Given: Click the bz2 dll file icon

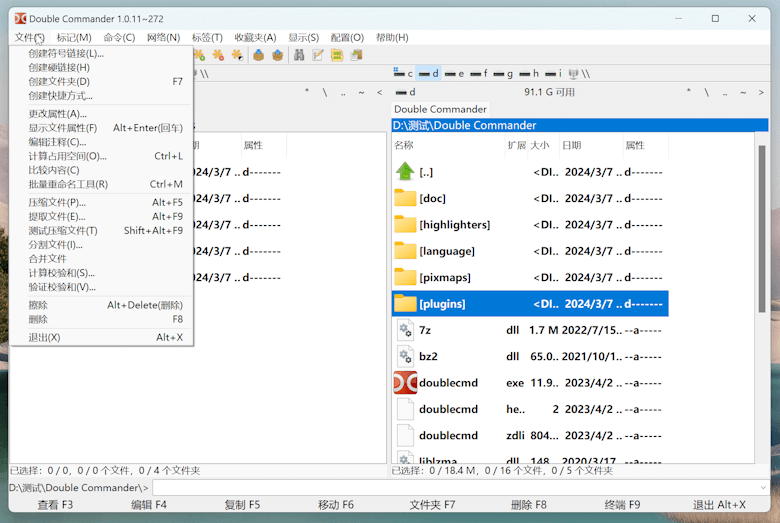Looking at the screenshot, I should 405,356.
